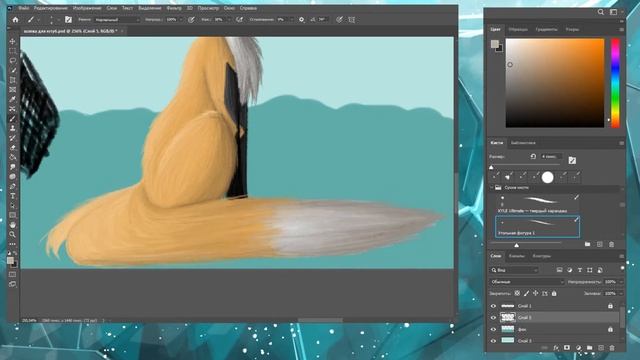Select the Crop tool

pos(13,80)
